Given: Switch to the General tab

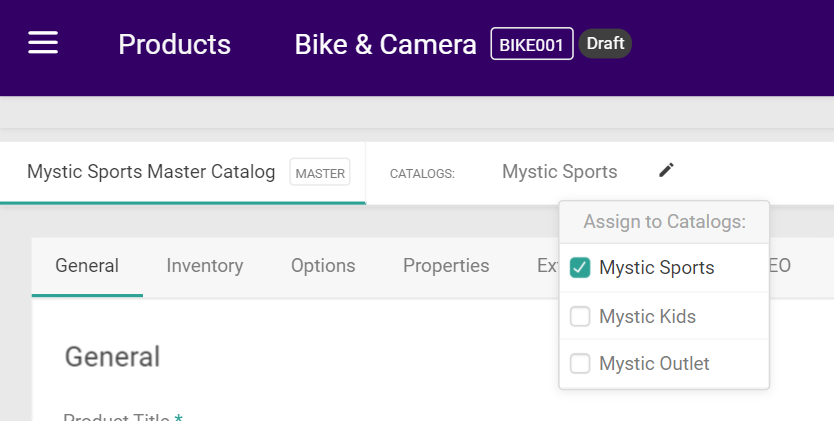Looking at the screenshot, I should point(87,266).
